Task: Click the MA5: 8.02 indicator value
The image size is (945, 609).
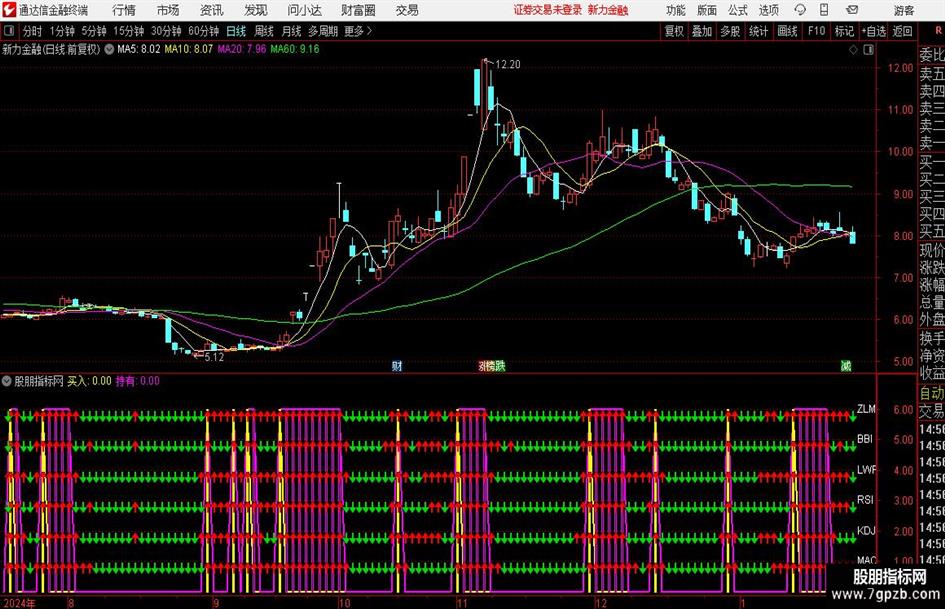Action: (x=139, y=49)
